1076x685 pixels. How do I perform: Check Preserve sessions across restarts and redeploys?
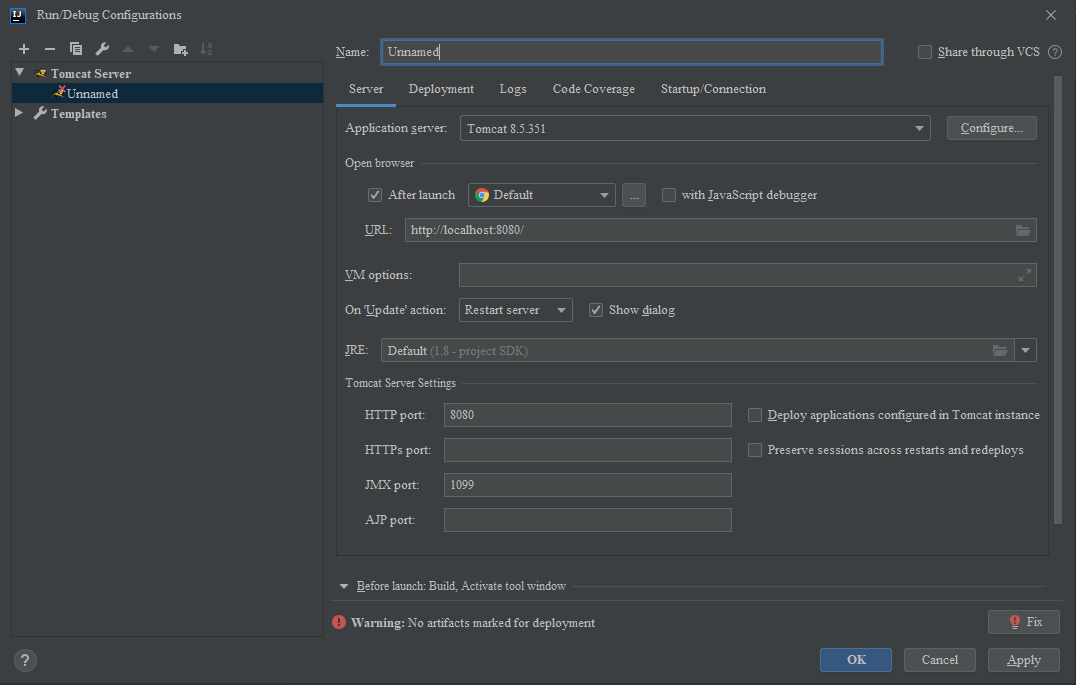[x=755, y=450]
